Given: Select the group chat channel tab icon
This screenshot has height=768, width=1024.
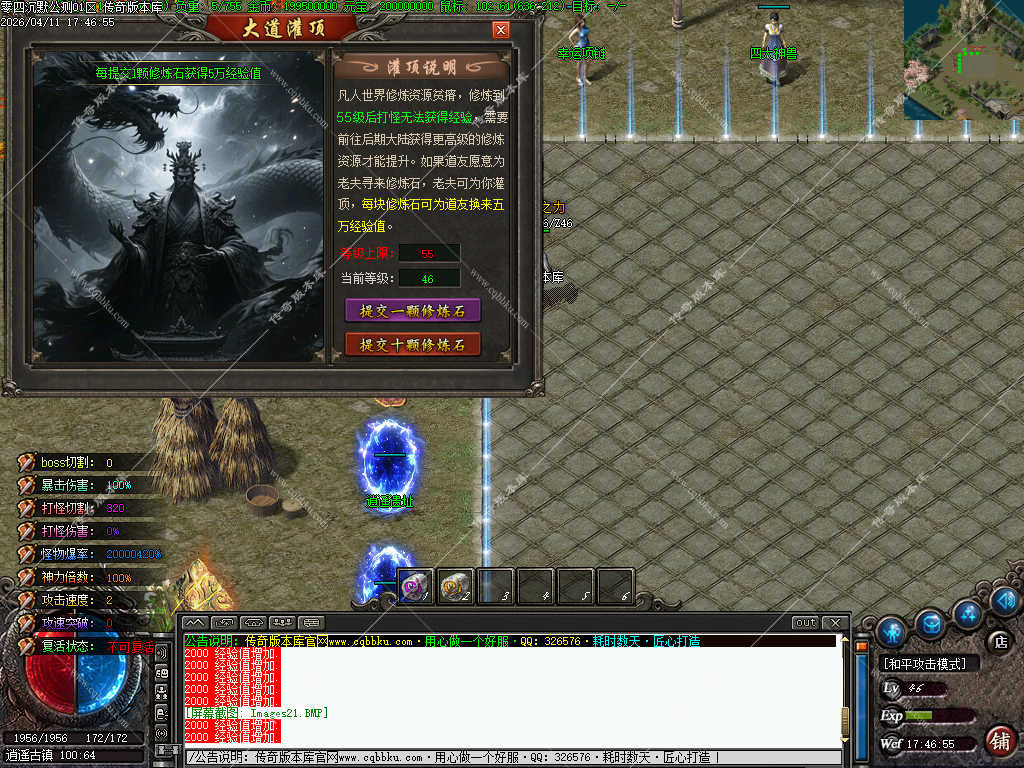Looking at the screenshot, I should tap(282, 623).
